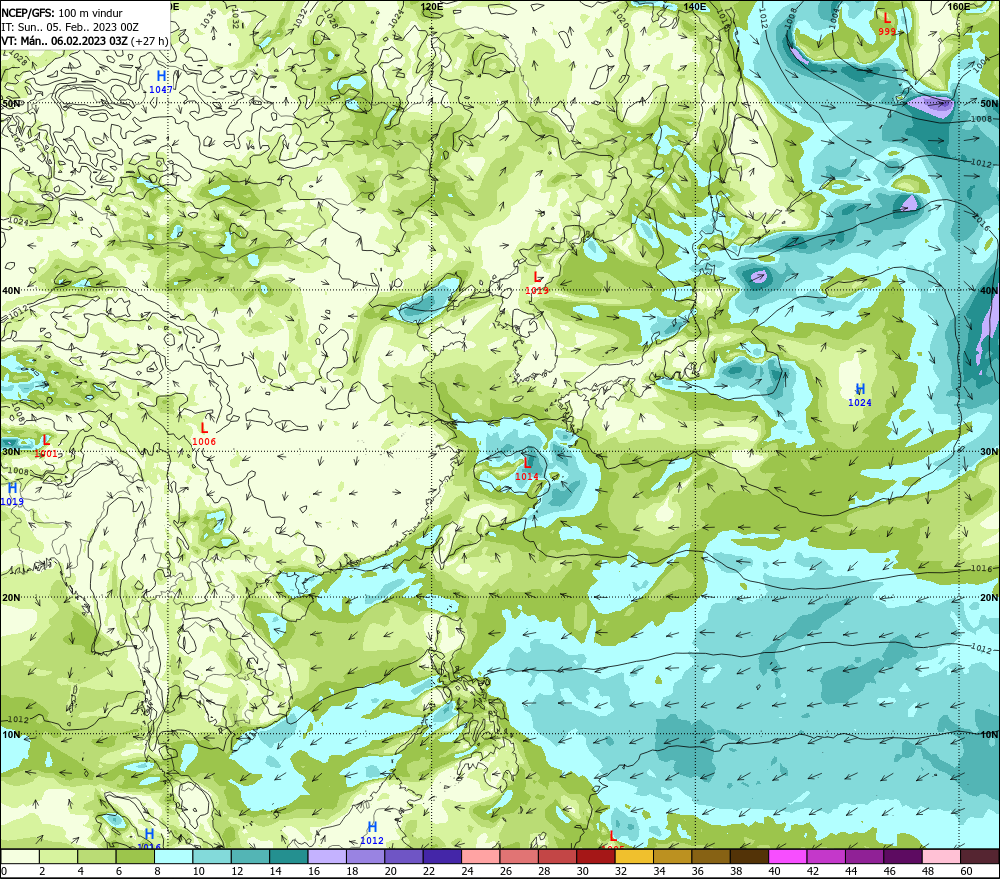Image resolution: width=1000 pixels, height=879 pixels.
Task: Pick the cyan 10–12 legend swatch
Action: [x=212, y=856]
